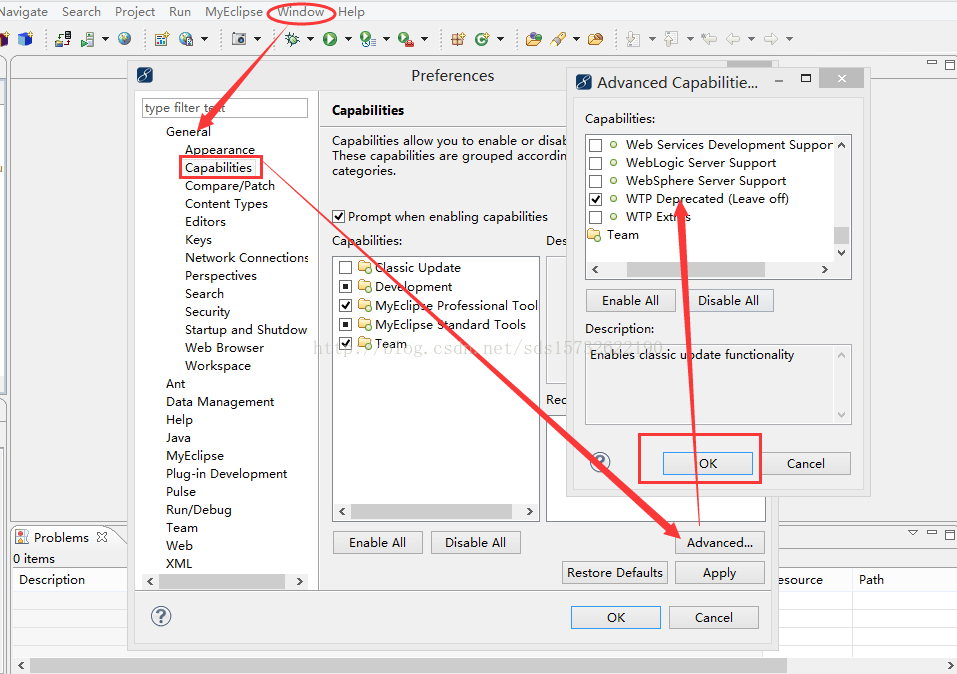Open the Debug dropdown arrow
The height and width of the screenshot is (674, 957).
click(311, 39)
